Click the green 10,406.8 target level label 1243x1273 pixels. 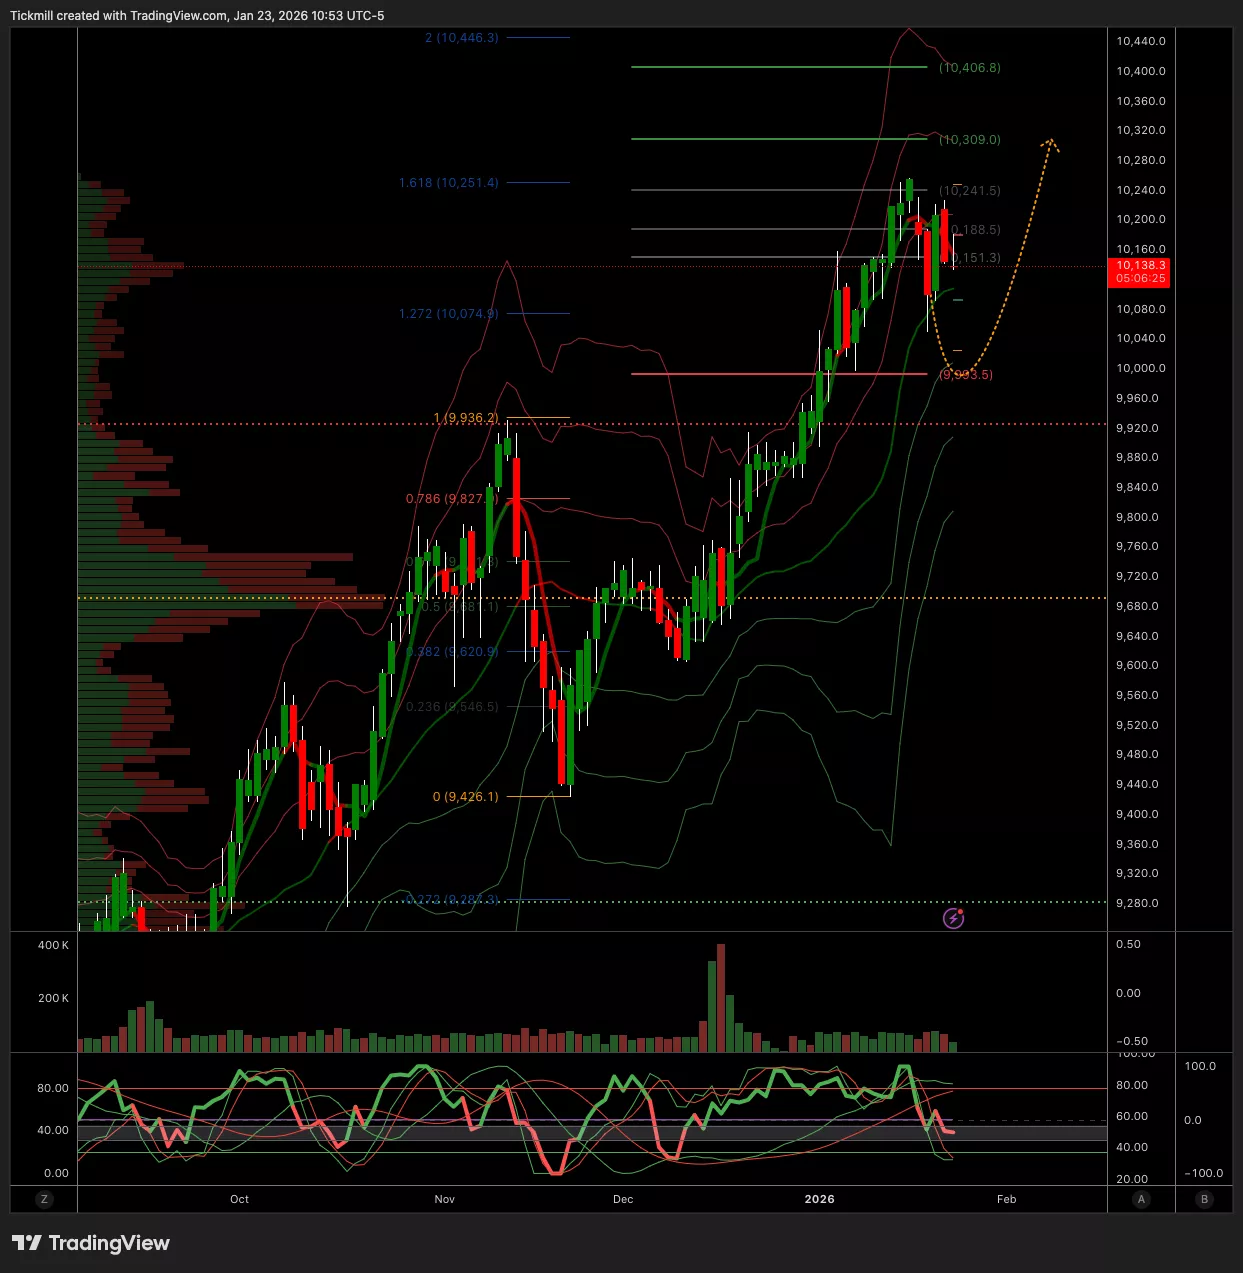(x=969, y=68)
